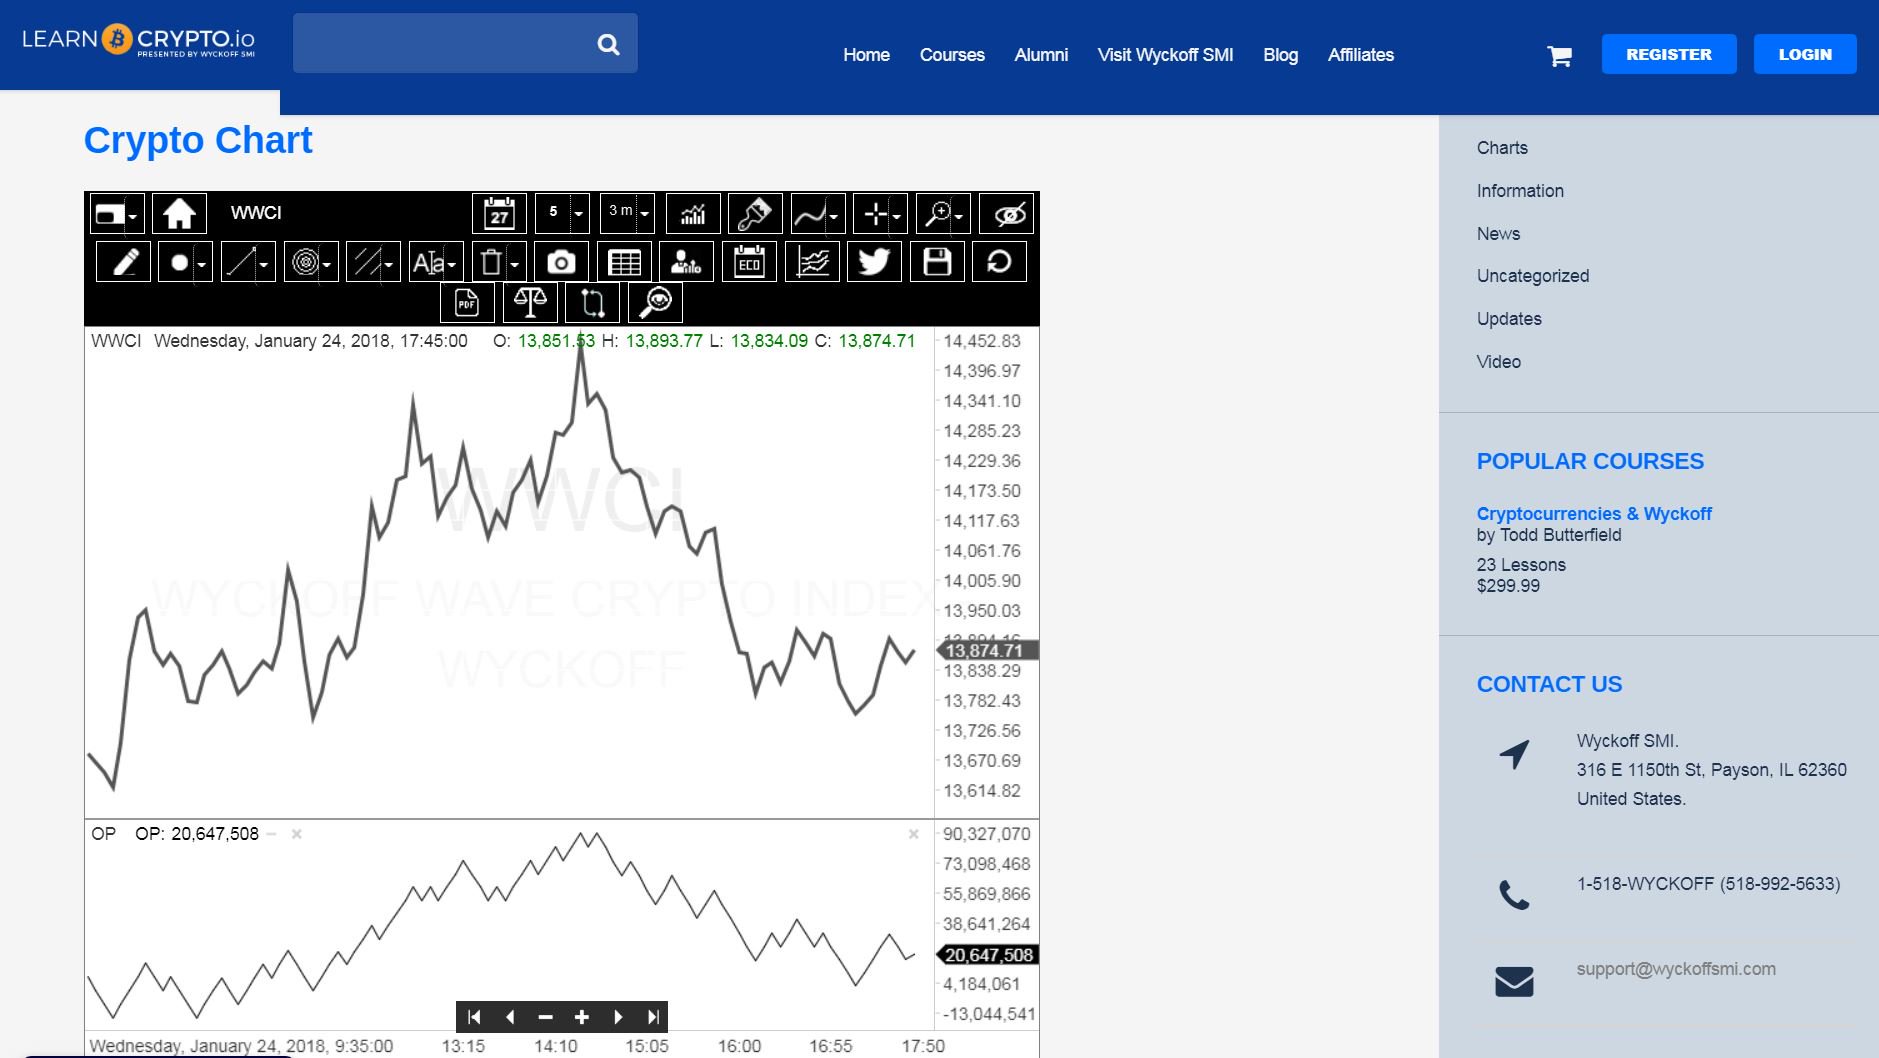Click the LOGIN button
Viewport: 1879px width, 1058px height.
pos(1804,54)
